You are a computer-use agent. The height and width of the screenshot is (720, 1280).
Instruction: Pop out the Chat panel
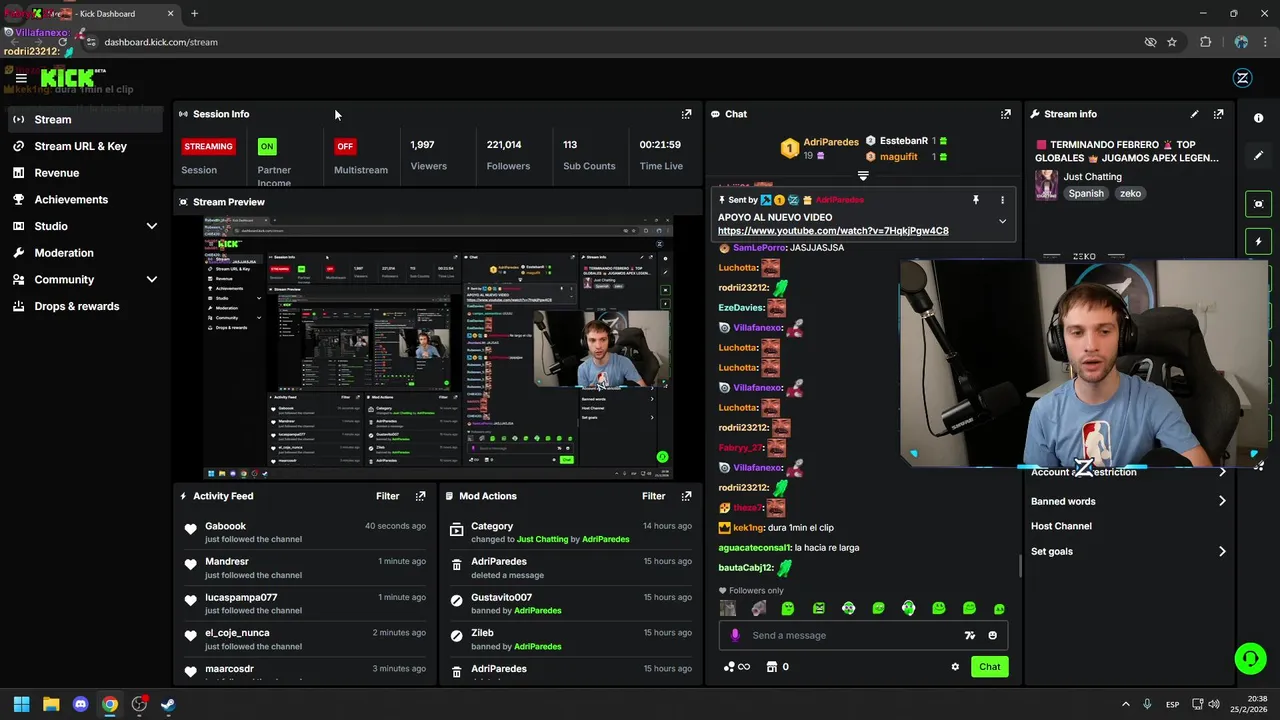click(x=1006, y=114)
